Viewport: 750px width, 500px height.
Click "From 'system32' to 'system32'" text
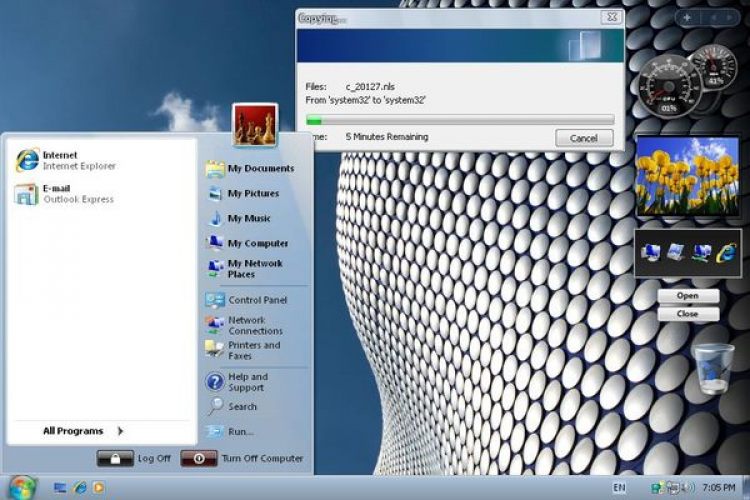tap(365, 100)
